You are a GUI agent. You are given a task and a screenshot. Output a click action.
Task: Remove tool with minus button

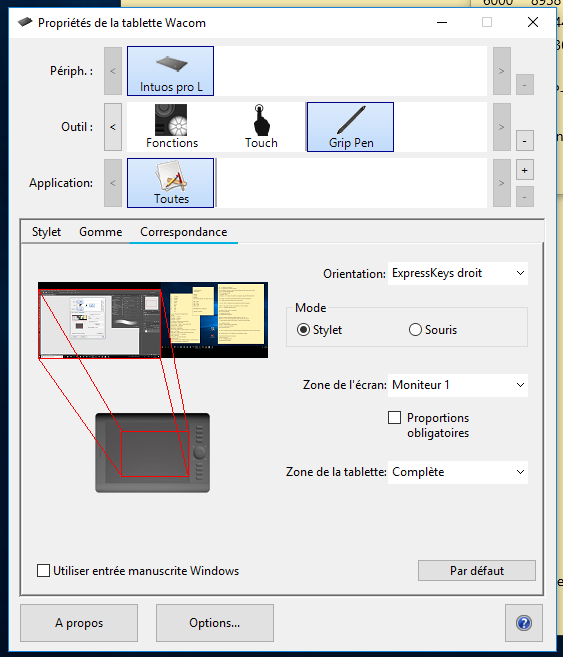(524, 140)
